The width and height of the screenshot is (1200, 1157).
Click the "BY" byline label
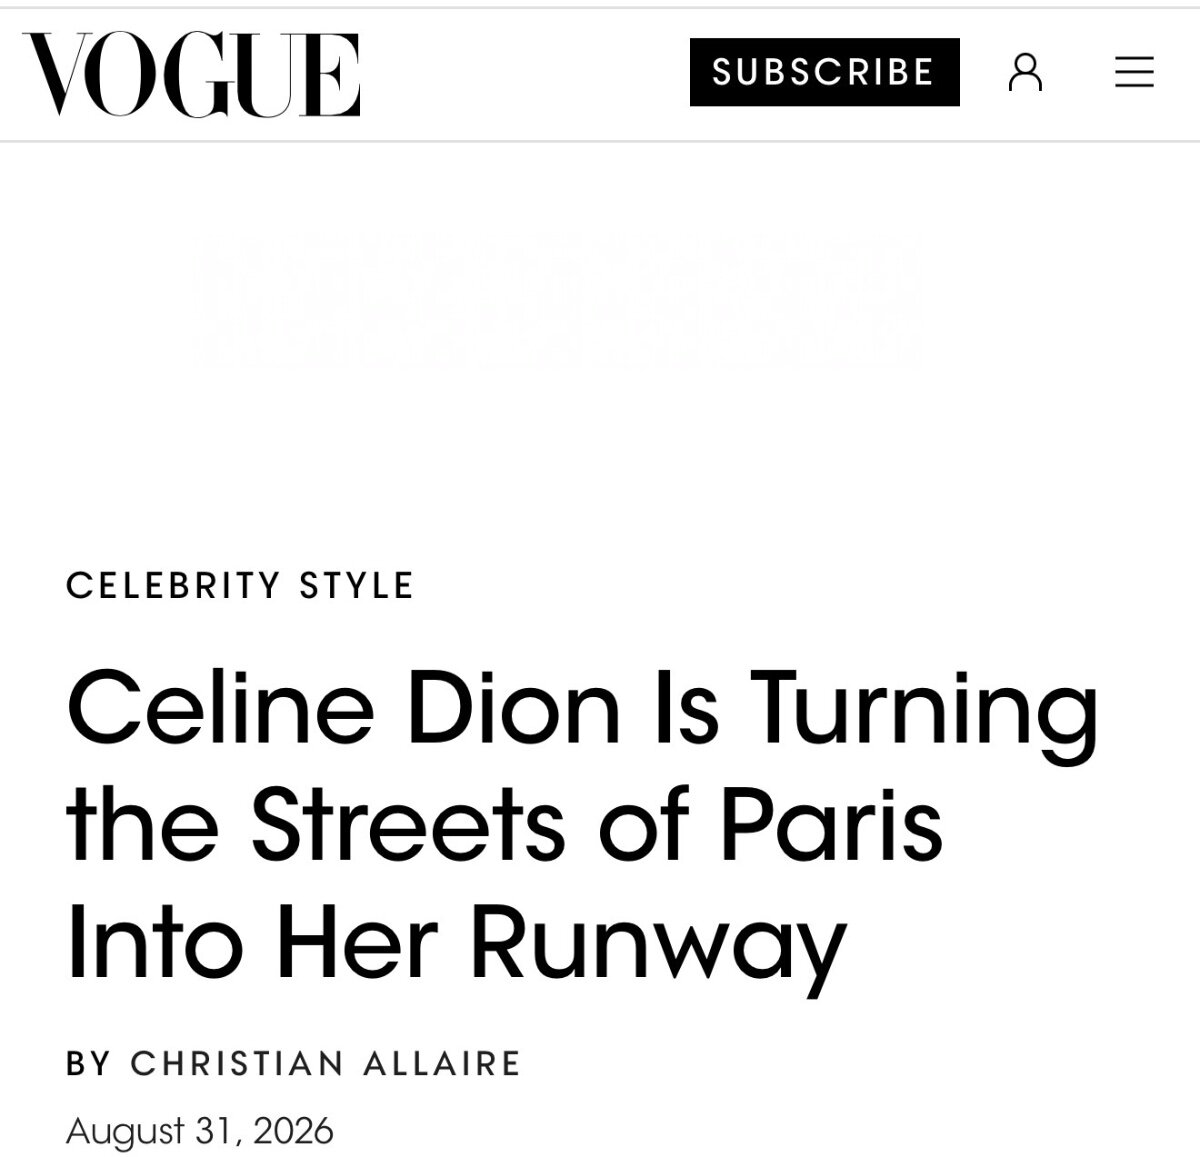[x=89, y=1063]
